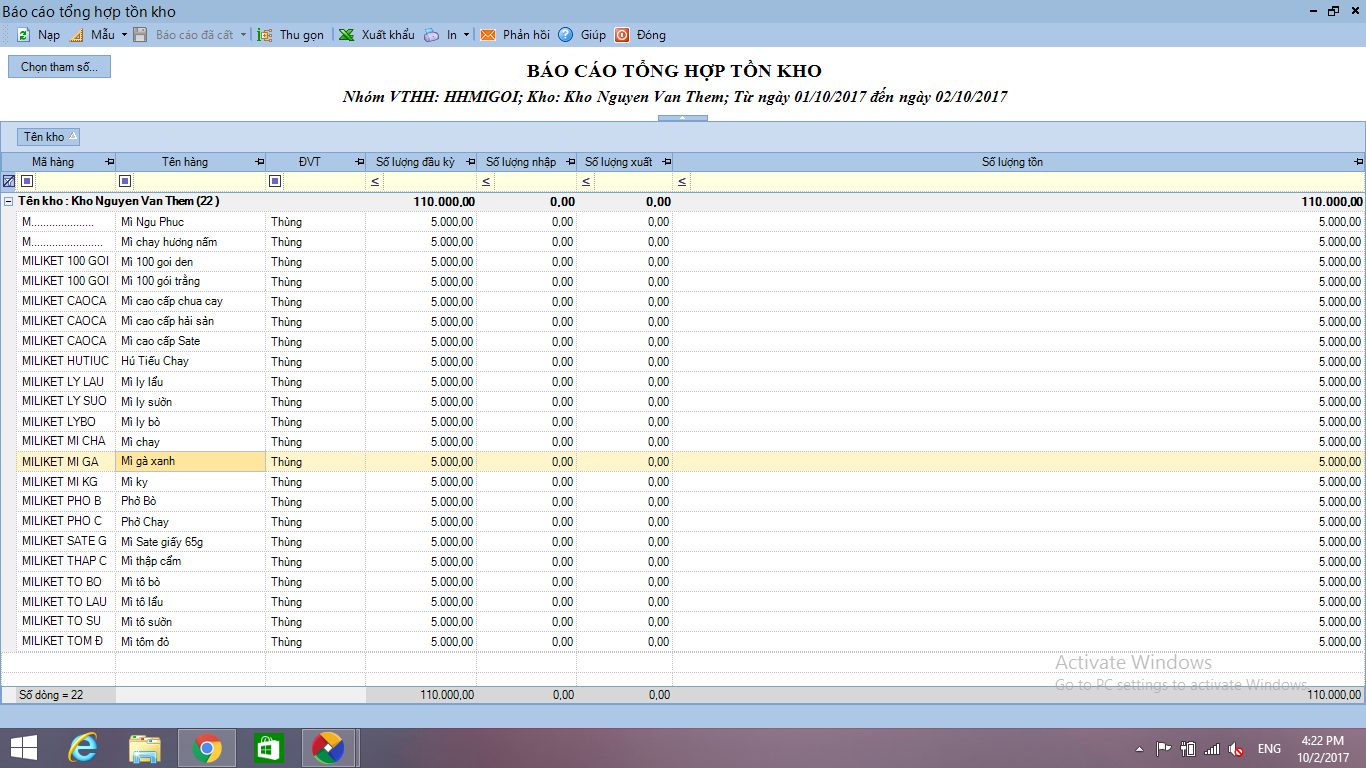Click the Đóng close red icon
Viewport: 1366px width, 768px height.
[622, 35]
